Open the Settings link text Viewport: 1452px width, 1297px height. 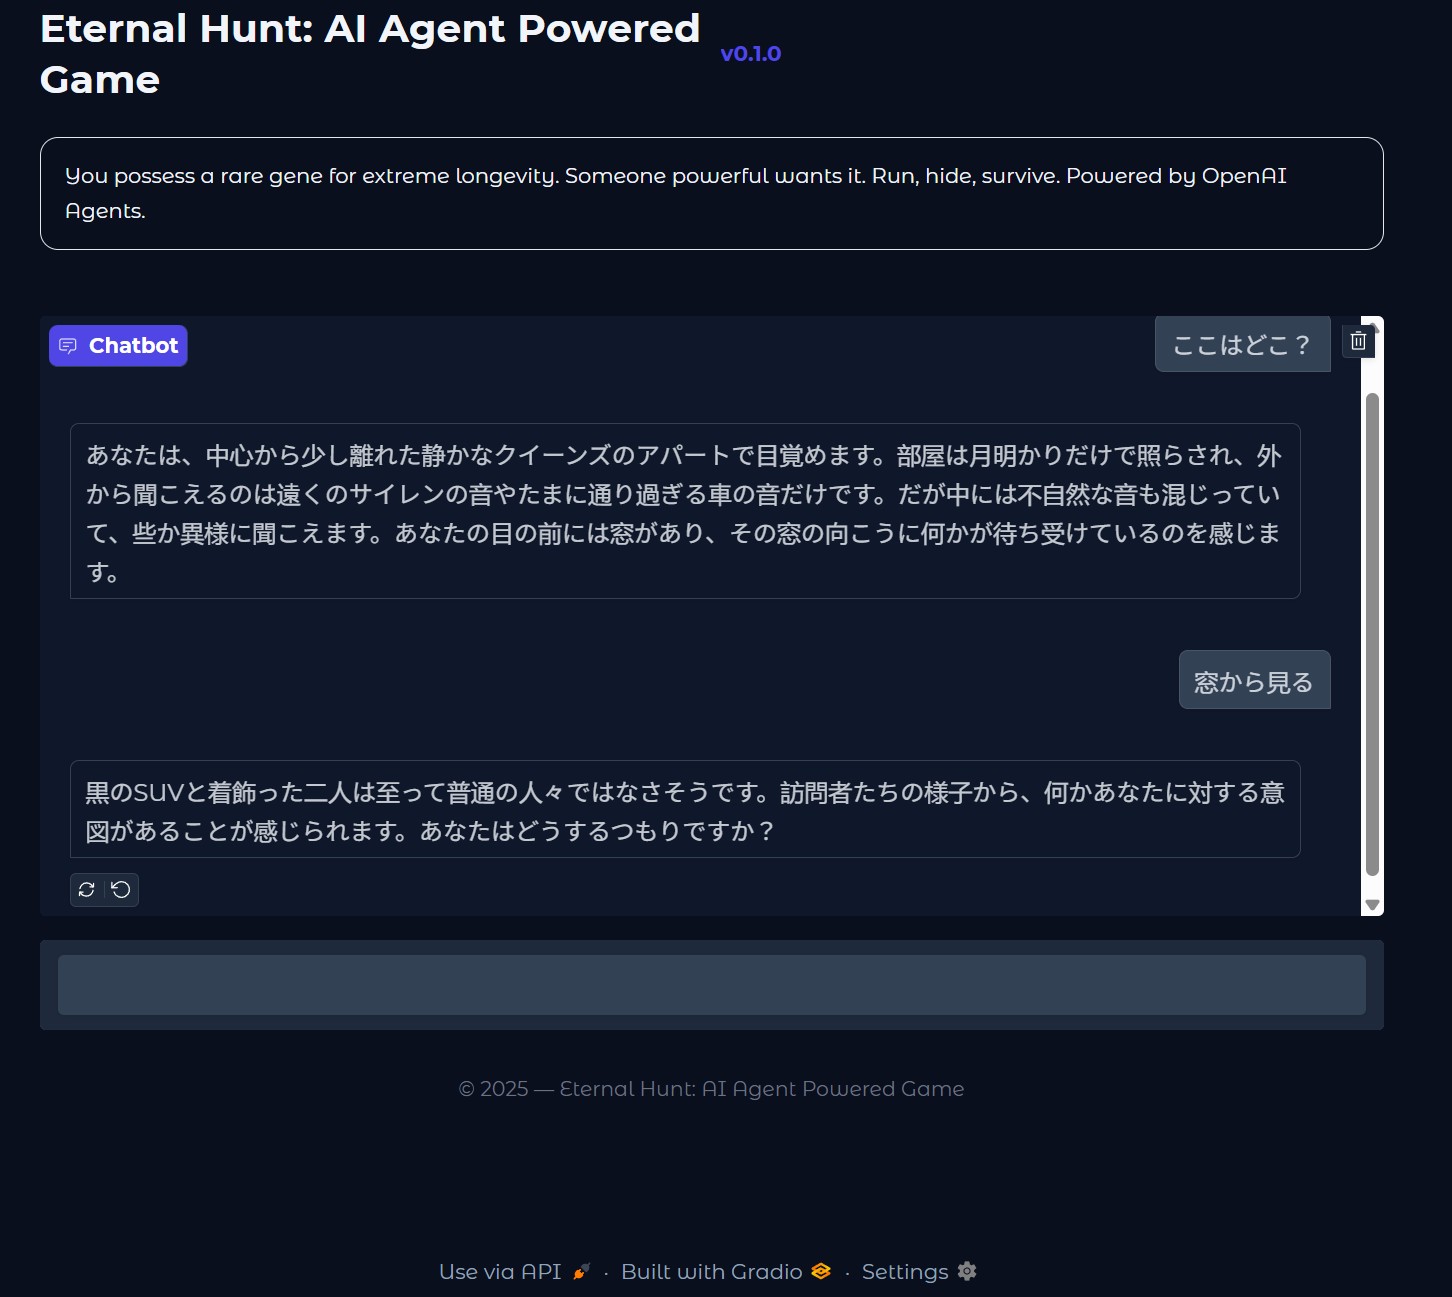point(904,1271)
